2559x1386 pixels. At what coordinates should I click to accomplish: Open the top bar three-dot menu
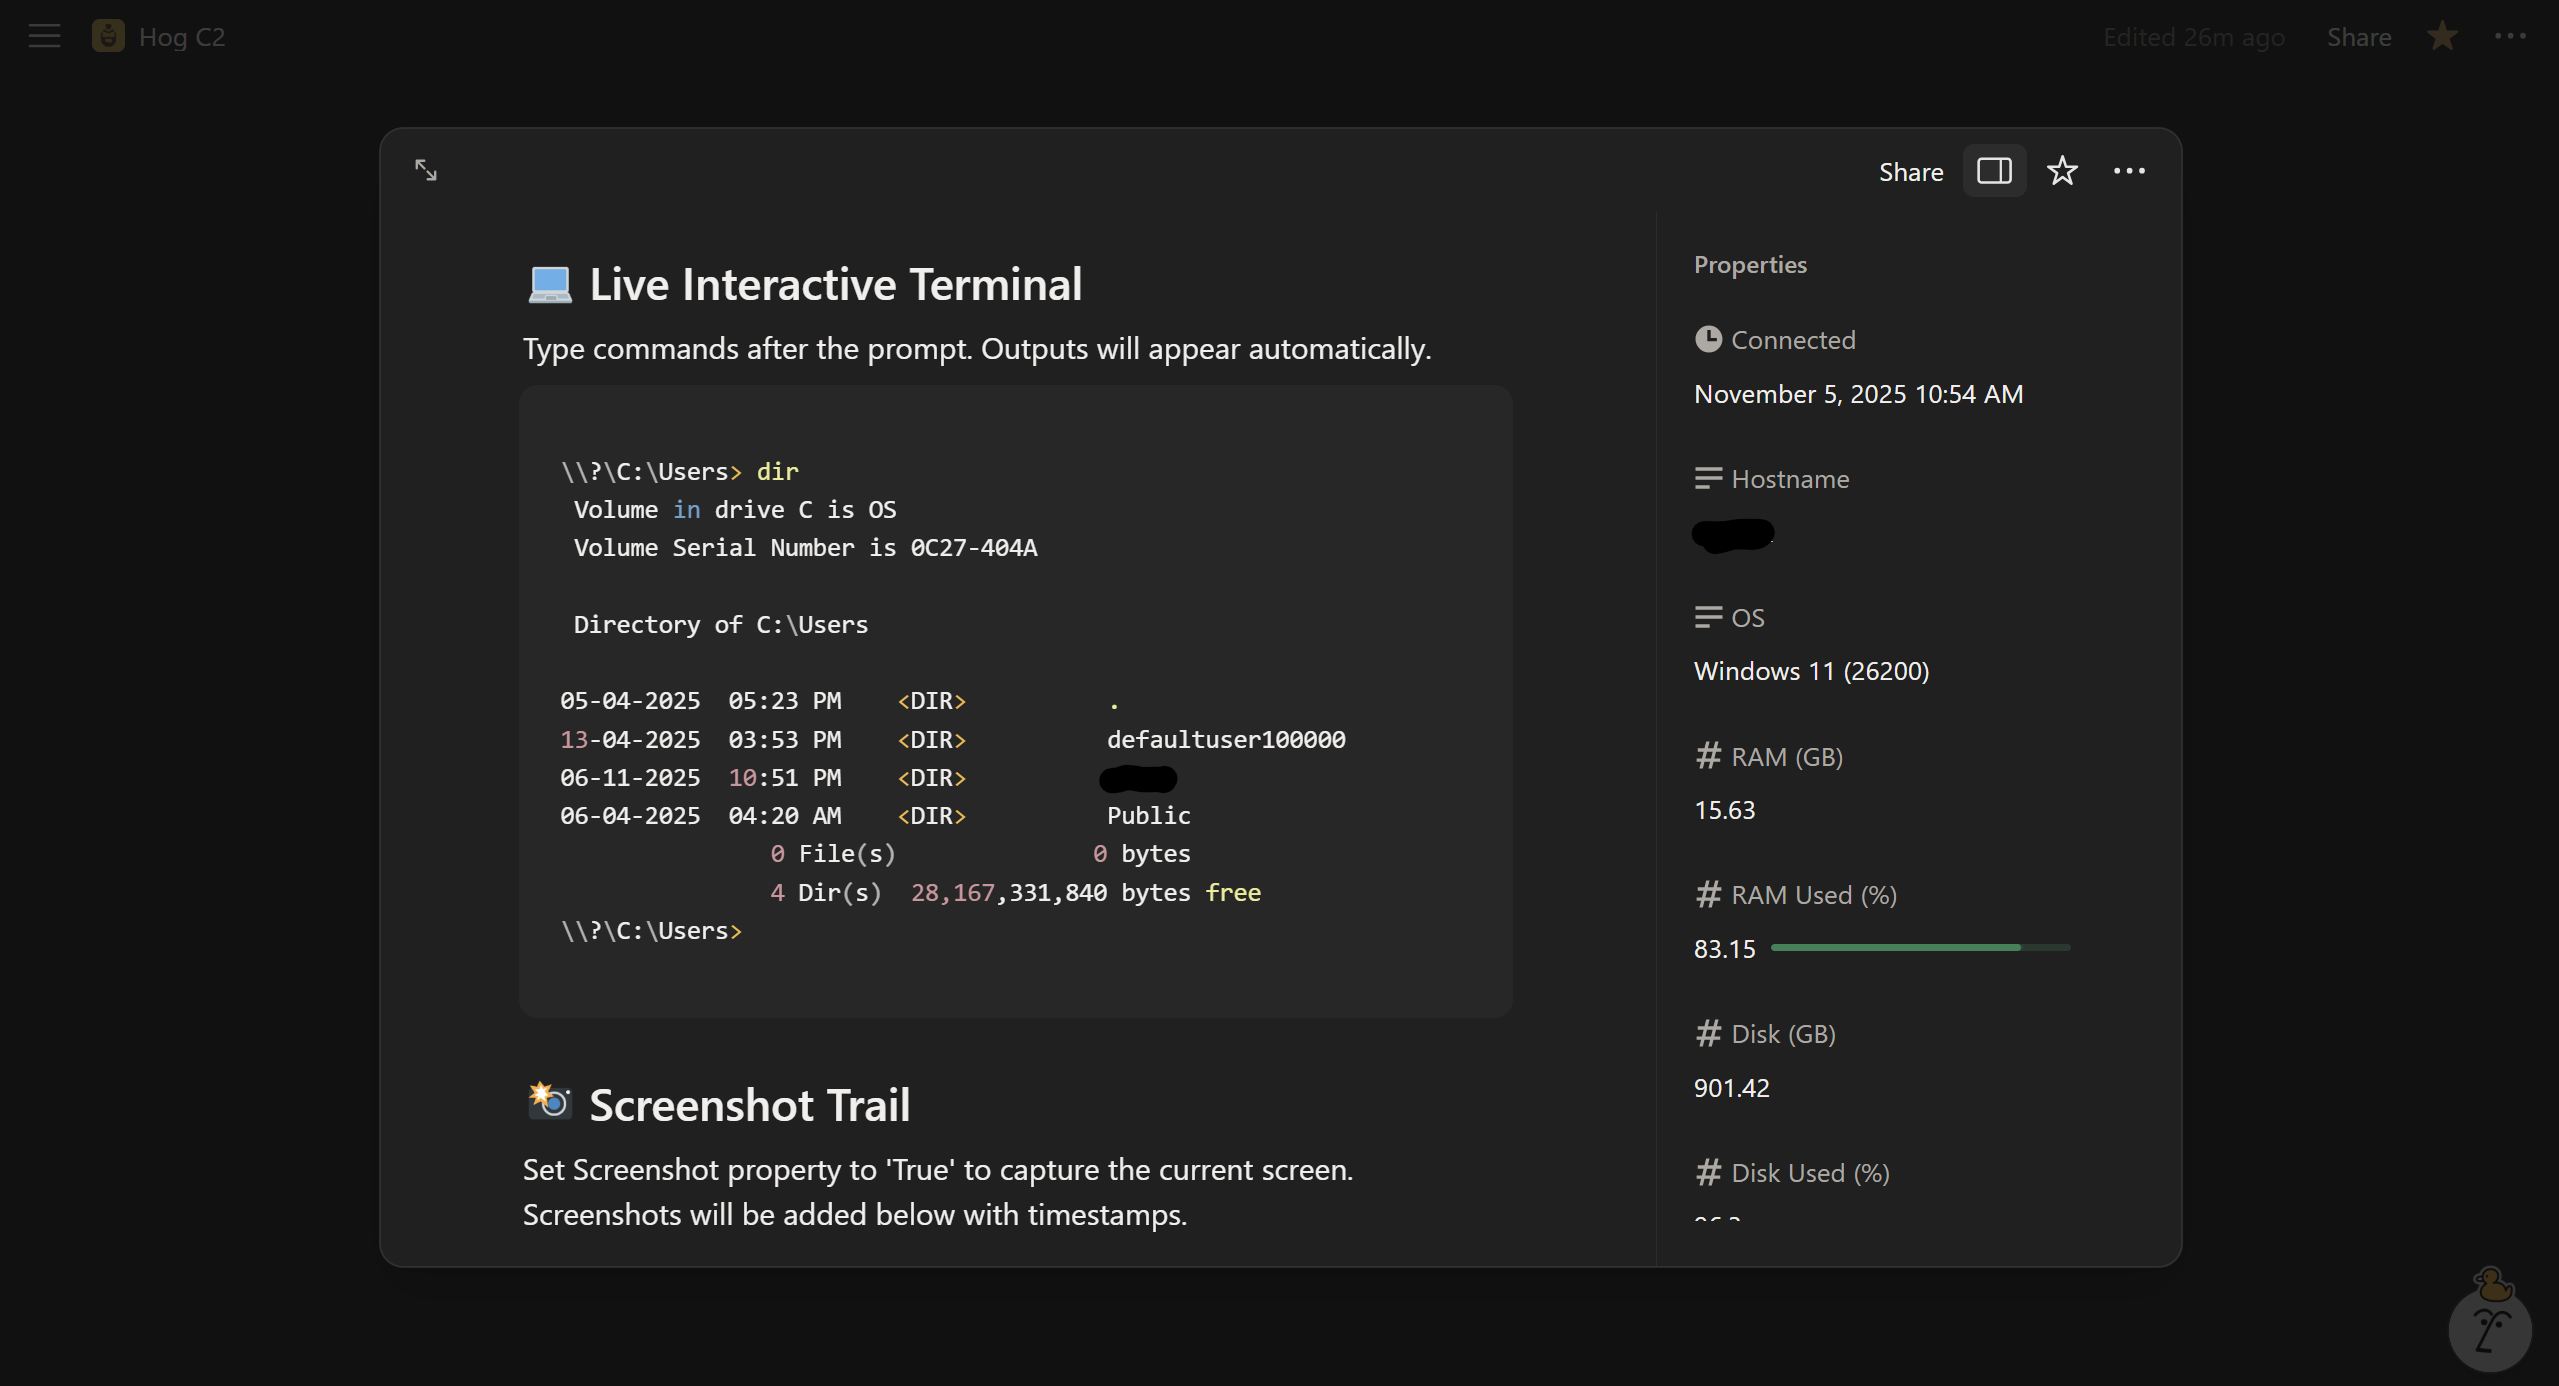2510,37
